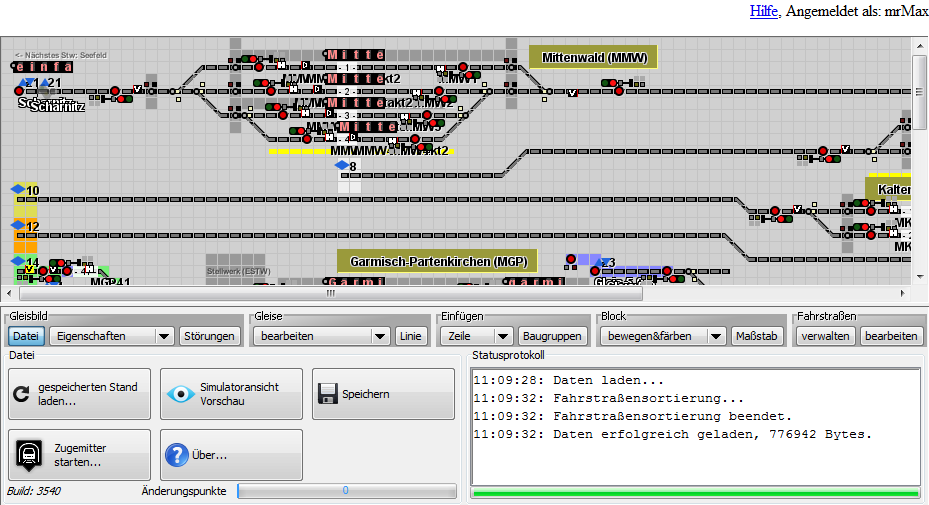Open the bewegen&färben block dropdown
This screenshot has width=929, height=505.
pos(662,336)
